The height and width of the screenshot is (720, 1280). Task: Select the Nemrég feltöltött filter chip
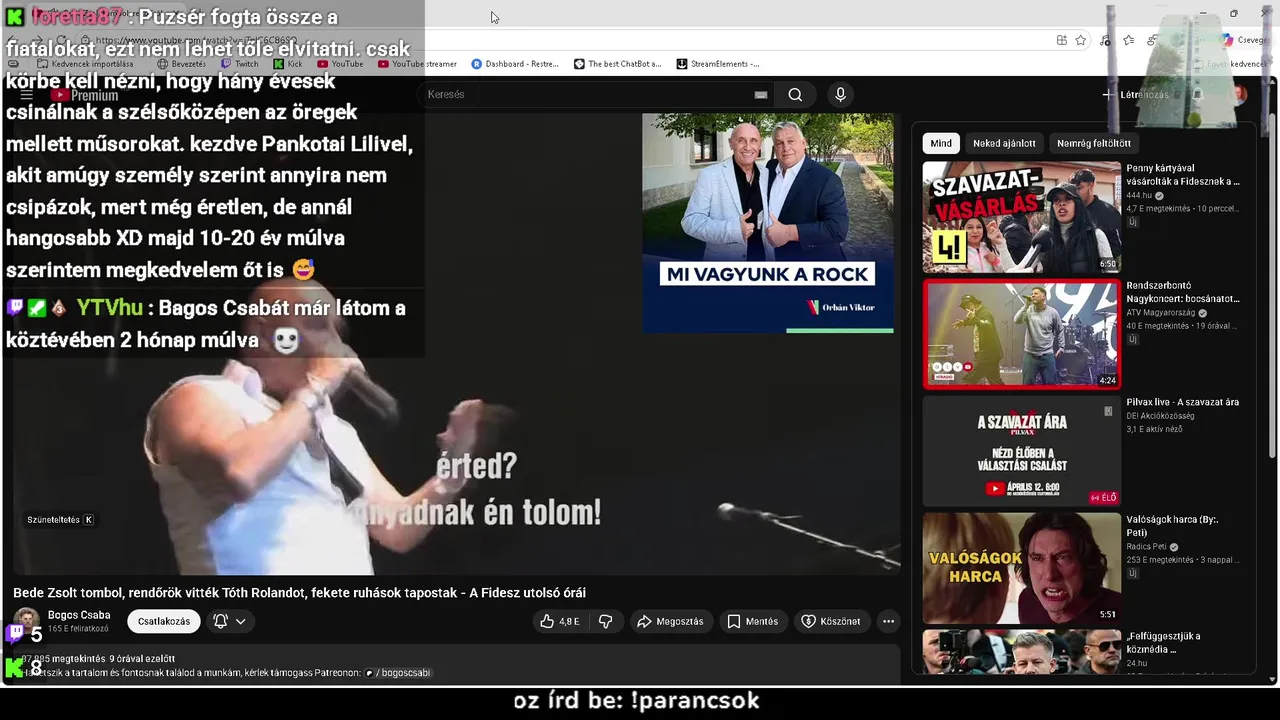pyautogui.click(x=1094, y=143)
